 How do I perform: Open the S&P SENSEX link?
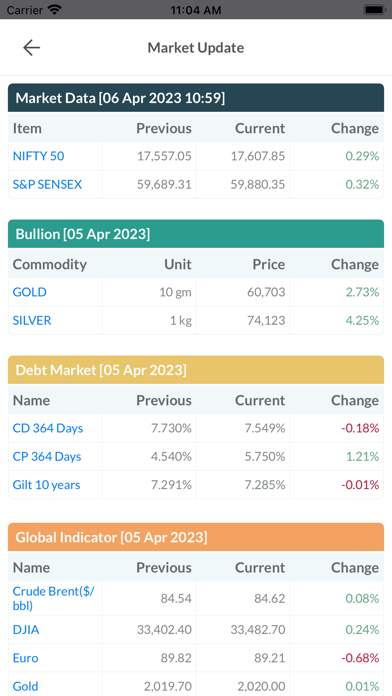(47, 184)
